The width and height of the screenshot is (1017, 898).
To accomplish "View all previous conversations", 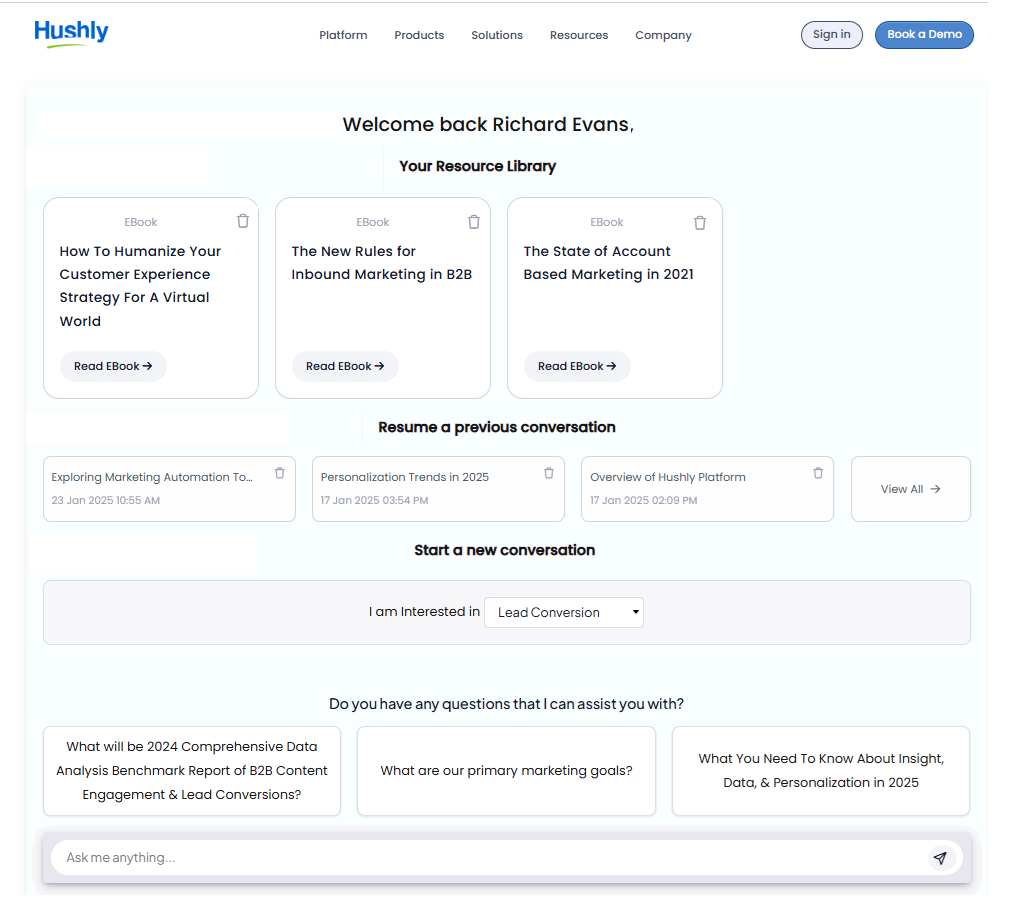I will tap(911, 489).
